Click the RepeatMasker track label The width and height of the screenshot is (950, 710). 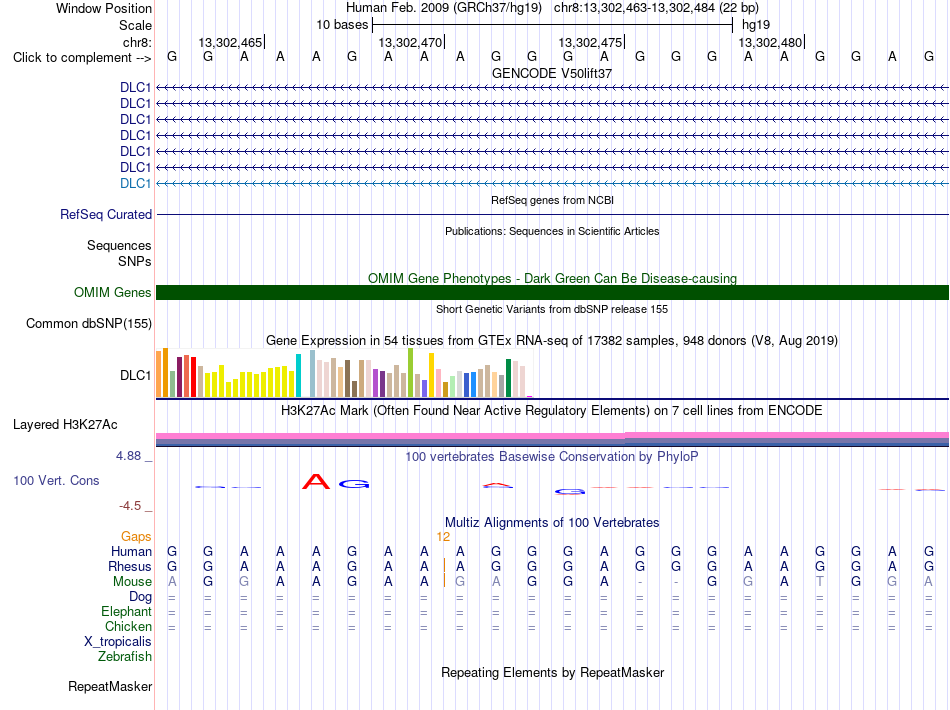(110, 686)
